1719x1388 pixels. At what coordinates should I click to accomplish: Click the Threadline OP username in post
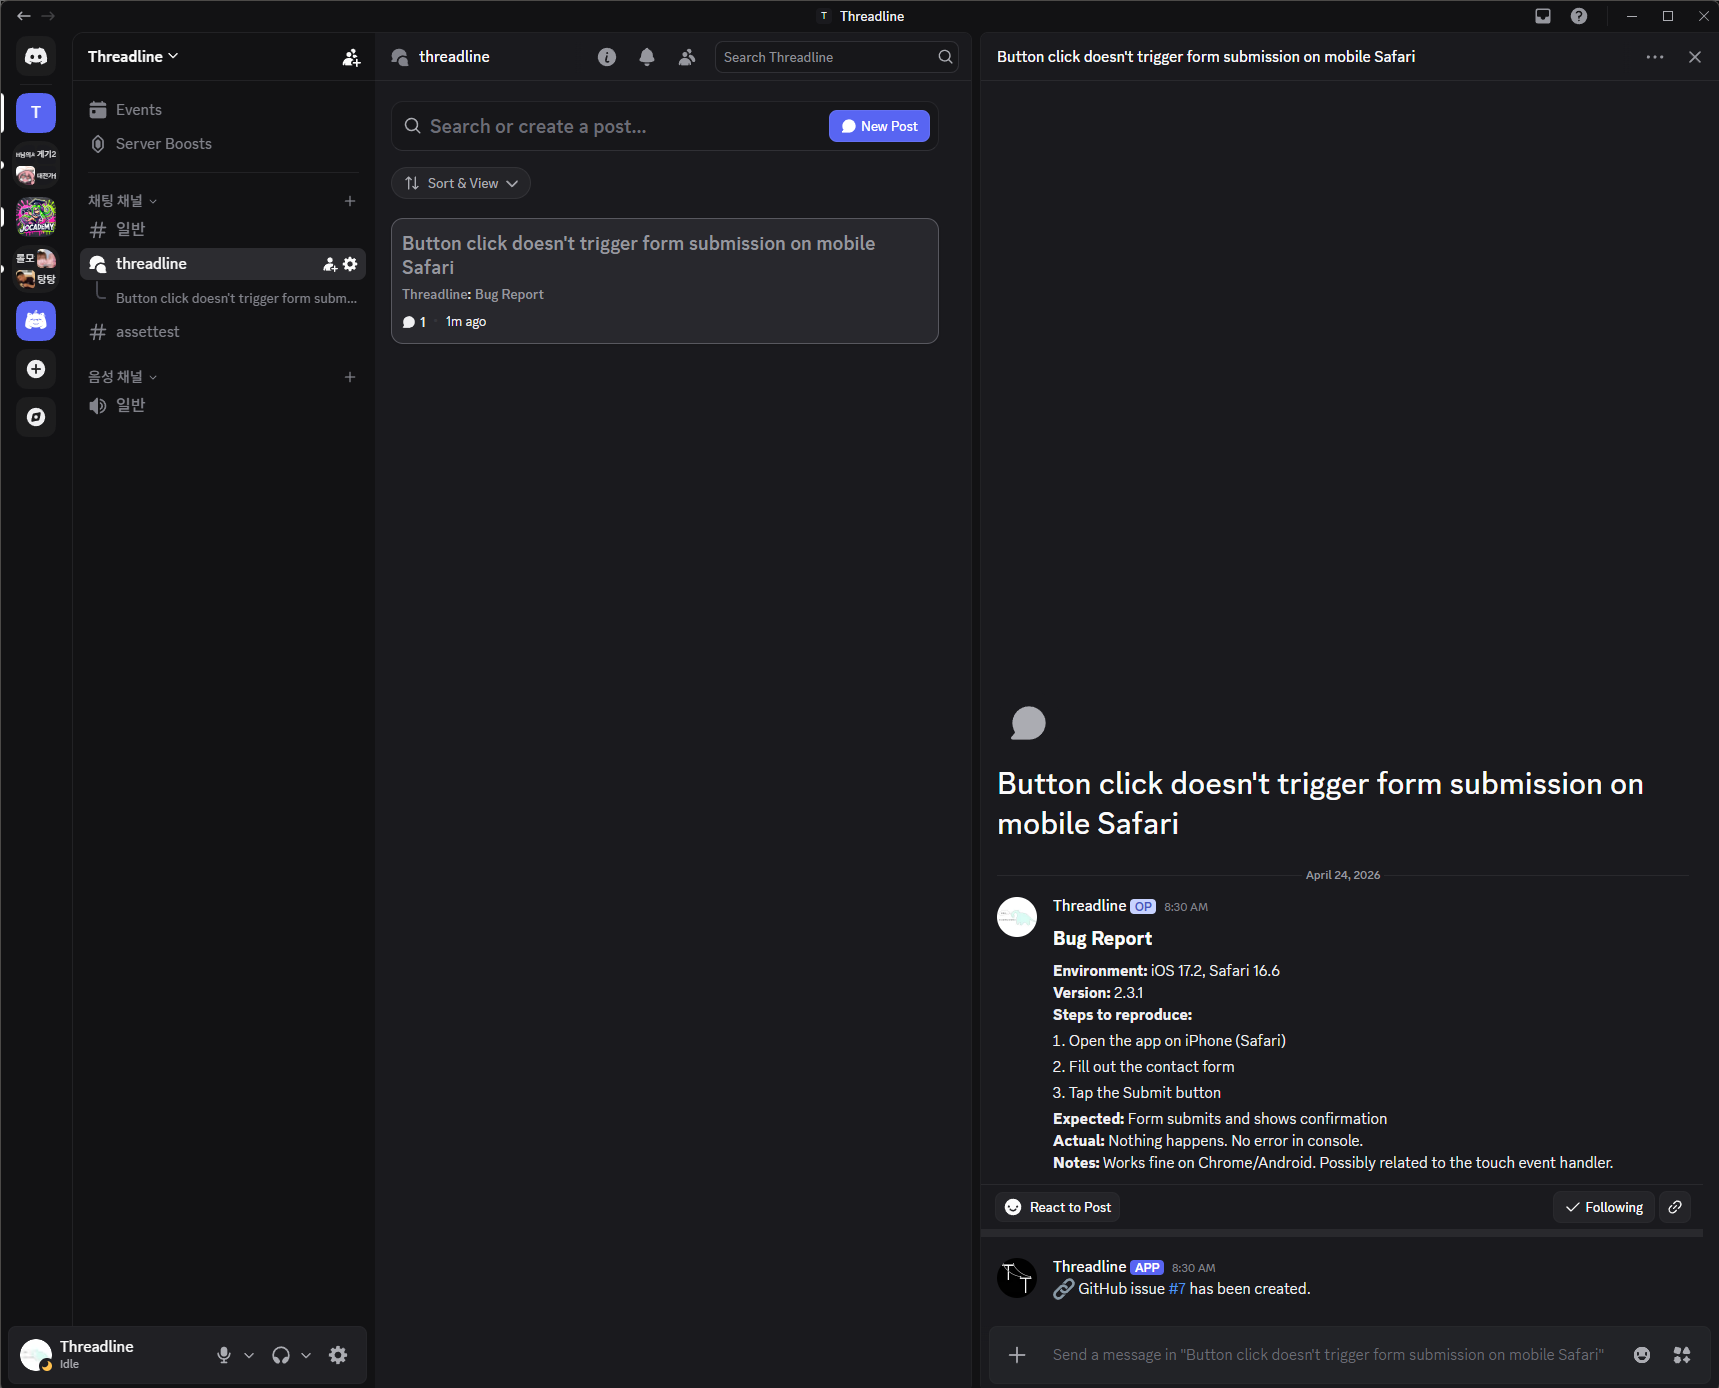1089,906
